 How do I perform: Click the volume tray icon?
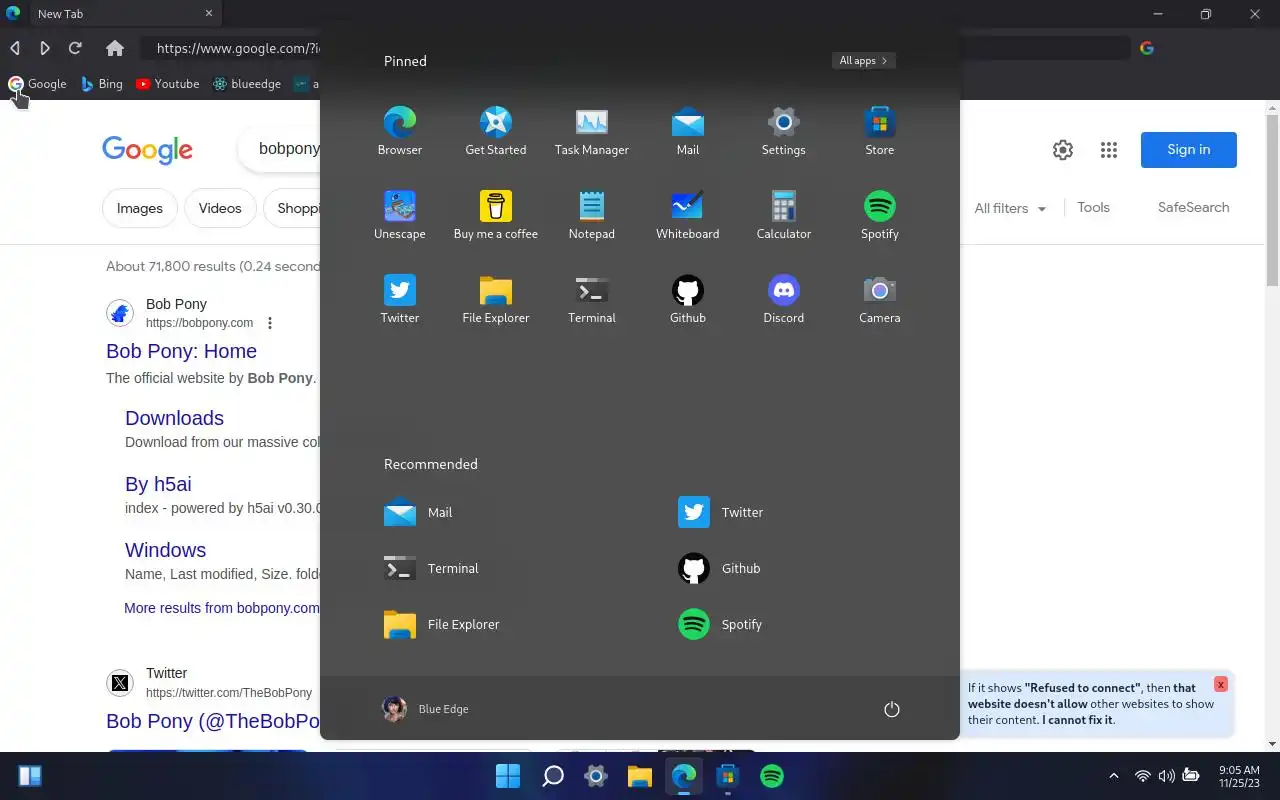point(1167,776)
